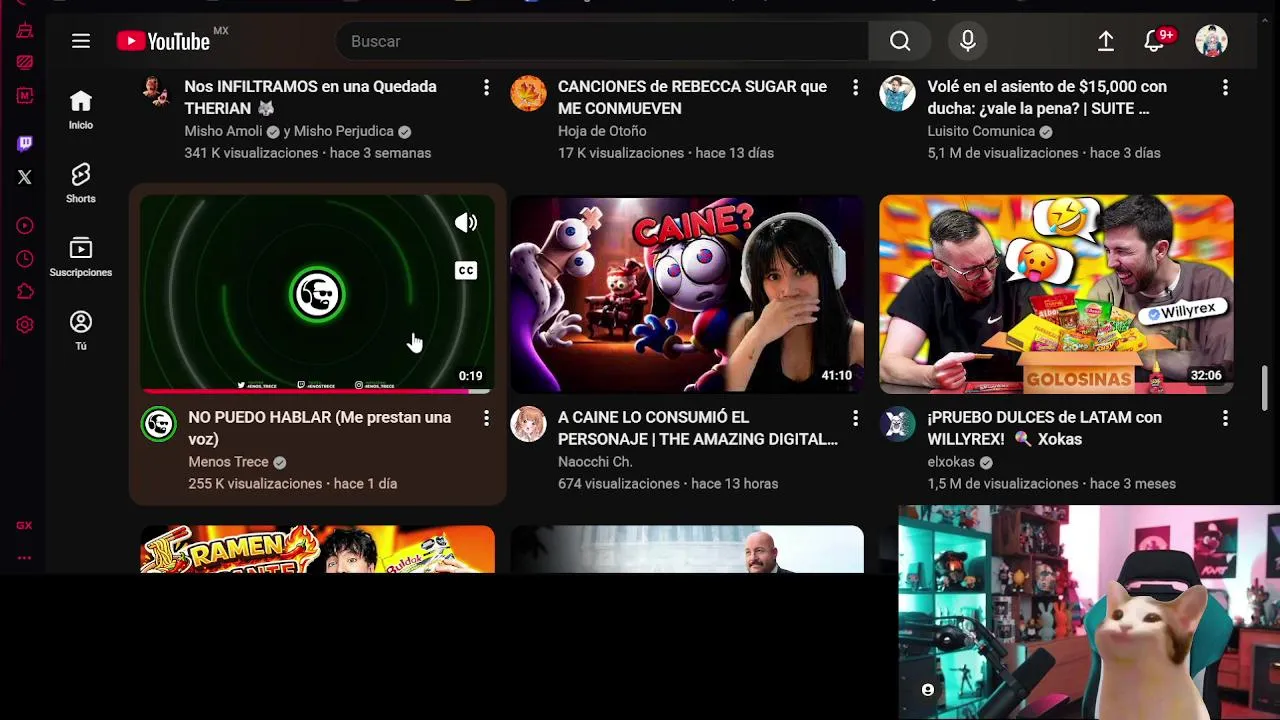
Task: Open Inicio in YouTube sidebar
Action: (x=81, y=110)
